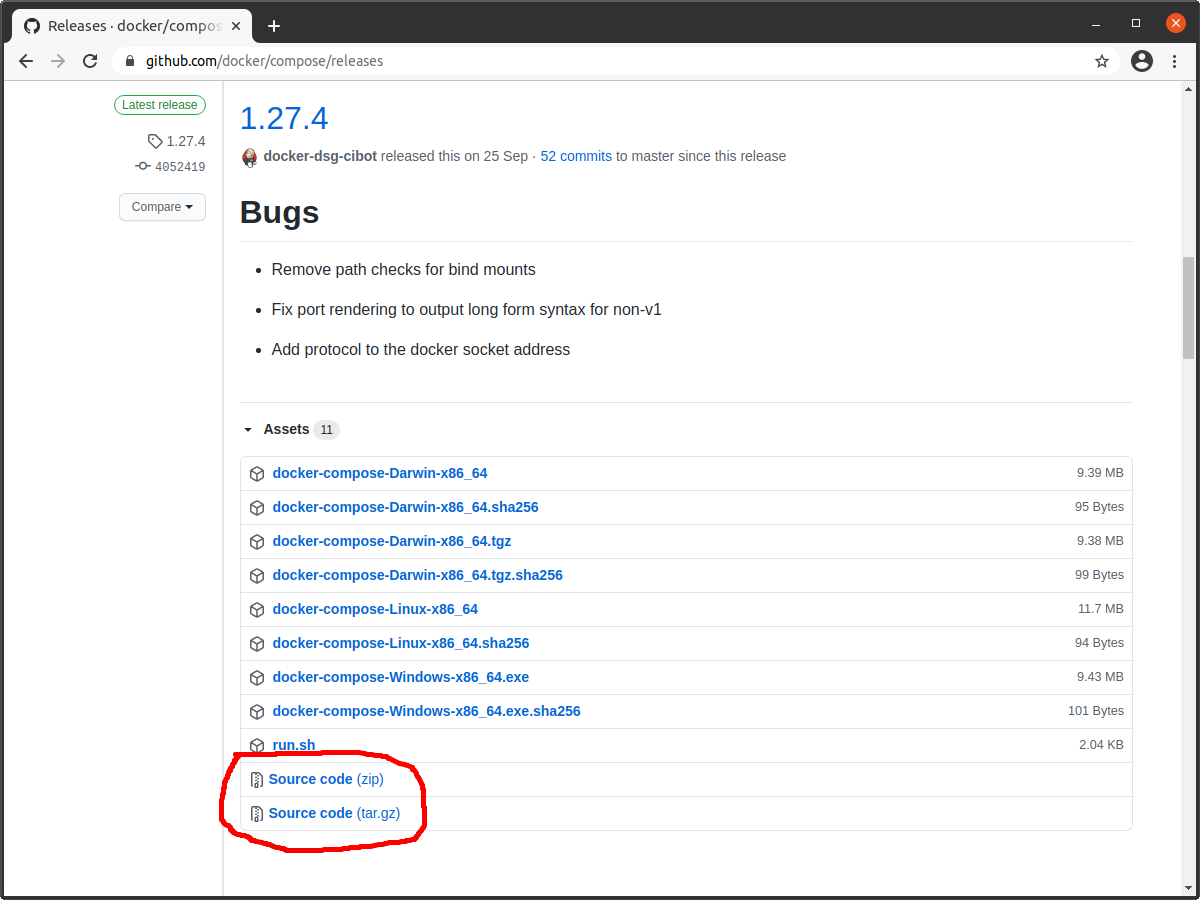Collapse the Assets section triangle
The height and width of the screenshot is (900, 1200).
[248, 430]
